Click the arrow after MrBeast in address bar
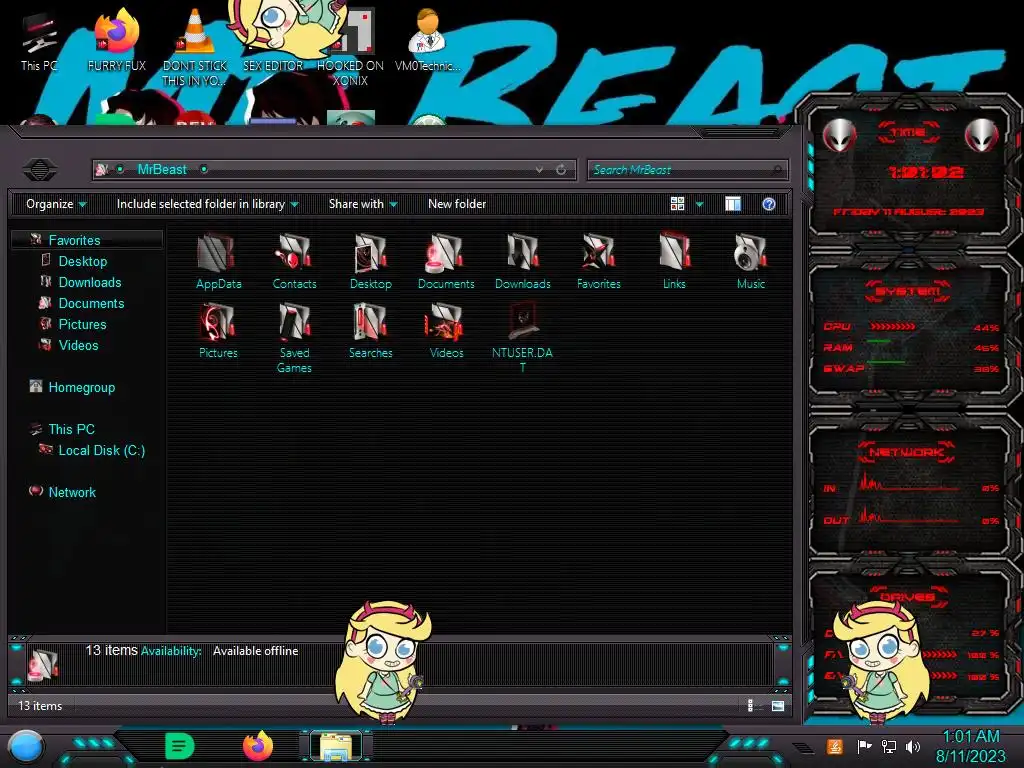 point(204,170)
